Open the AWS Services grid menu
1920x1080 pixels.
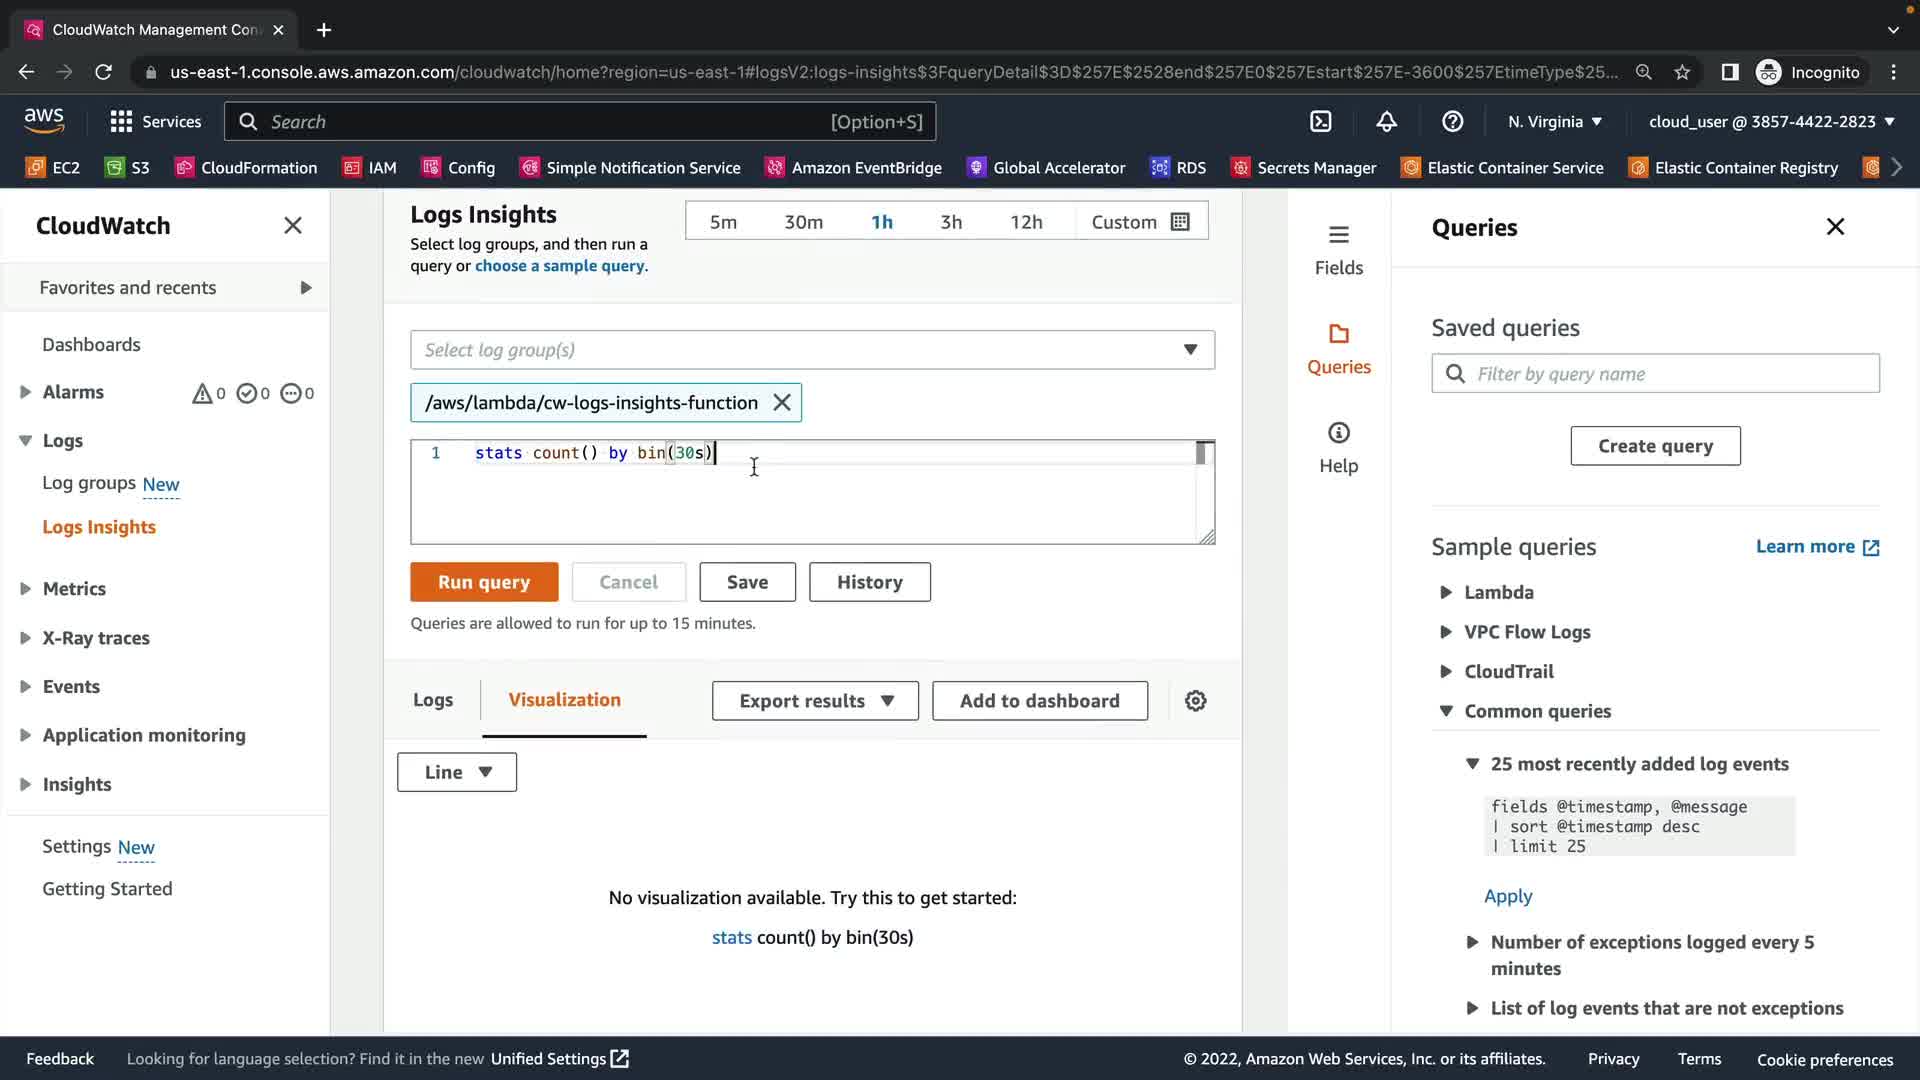[x=155, y=121]
